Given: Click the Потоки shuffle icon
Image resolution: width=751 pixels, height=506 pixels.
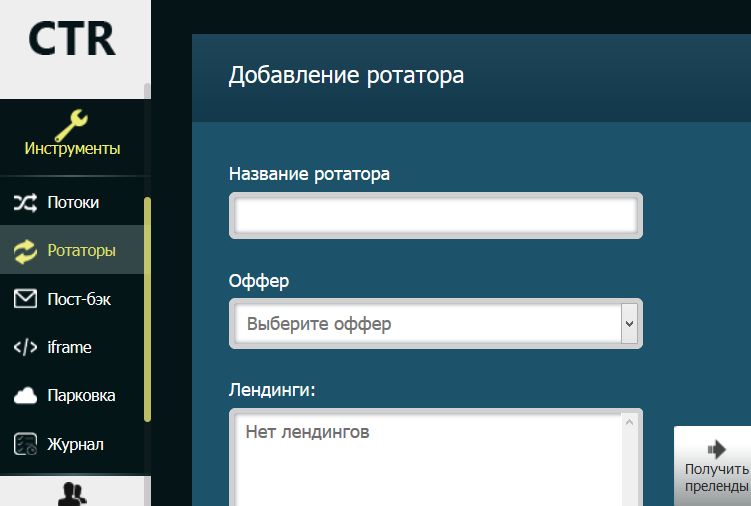Looking at the screenshot, I should point(25,203).
